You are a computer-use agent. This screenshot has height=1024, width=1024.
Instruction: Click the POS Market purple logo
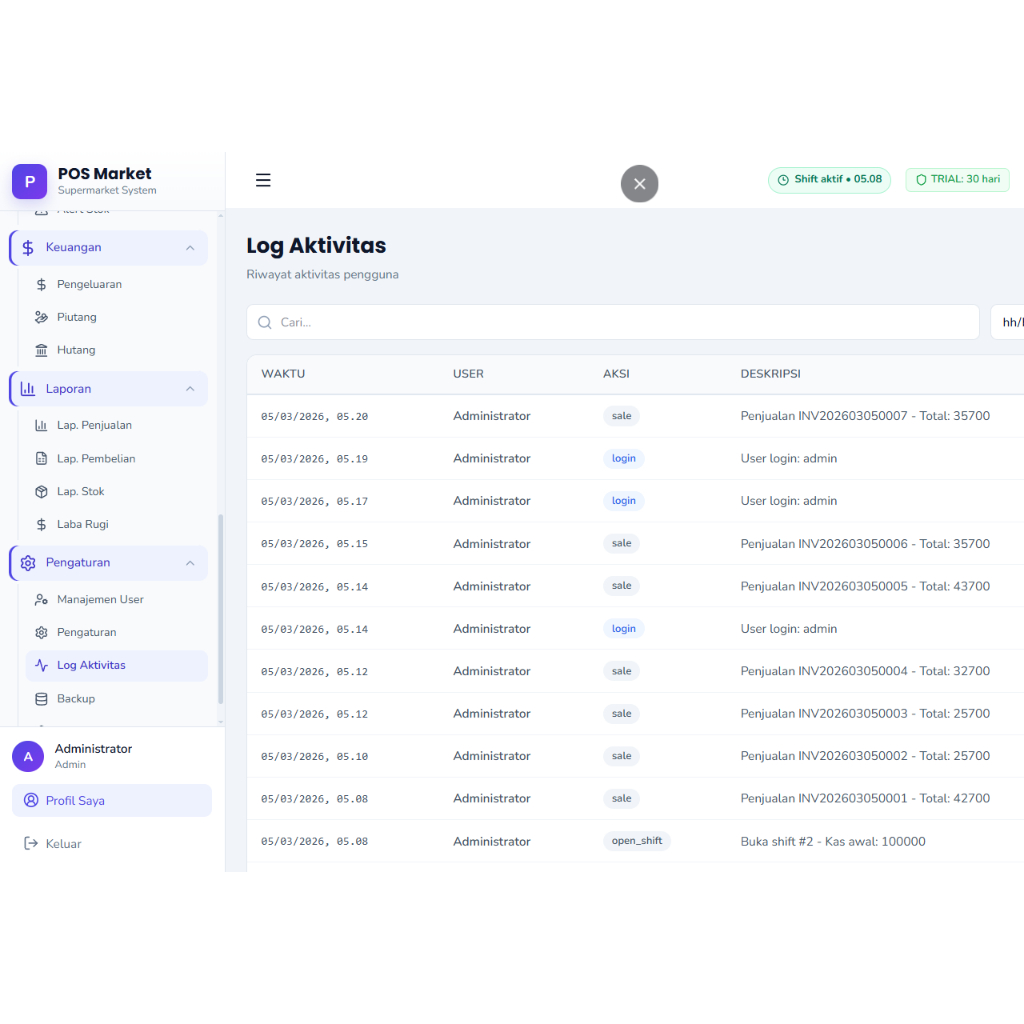tap(29, 182)
